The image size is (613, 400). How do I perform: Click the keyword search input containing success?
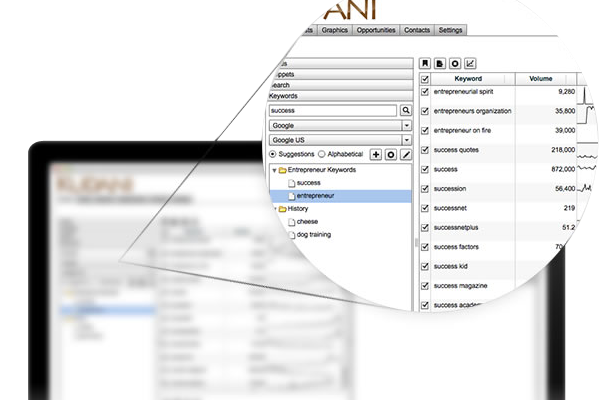pos(333,111)
